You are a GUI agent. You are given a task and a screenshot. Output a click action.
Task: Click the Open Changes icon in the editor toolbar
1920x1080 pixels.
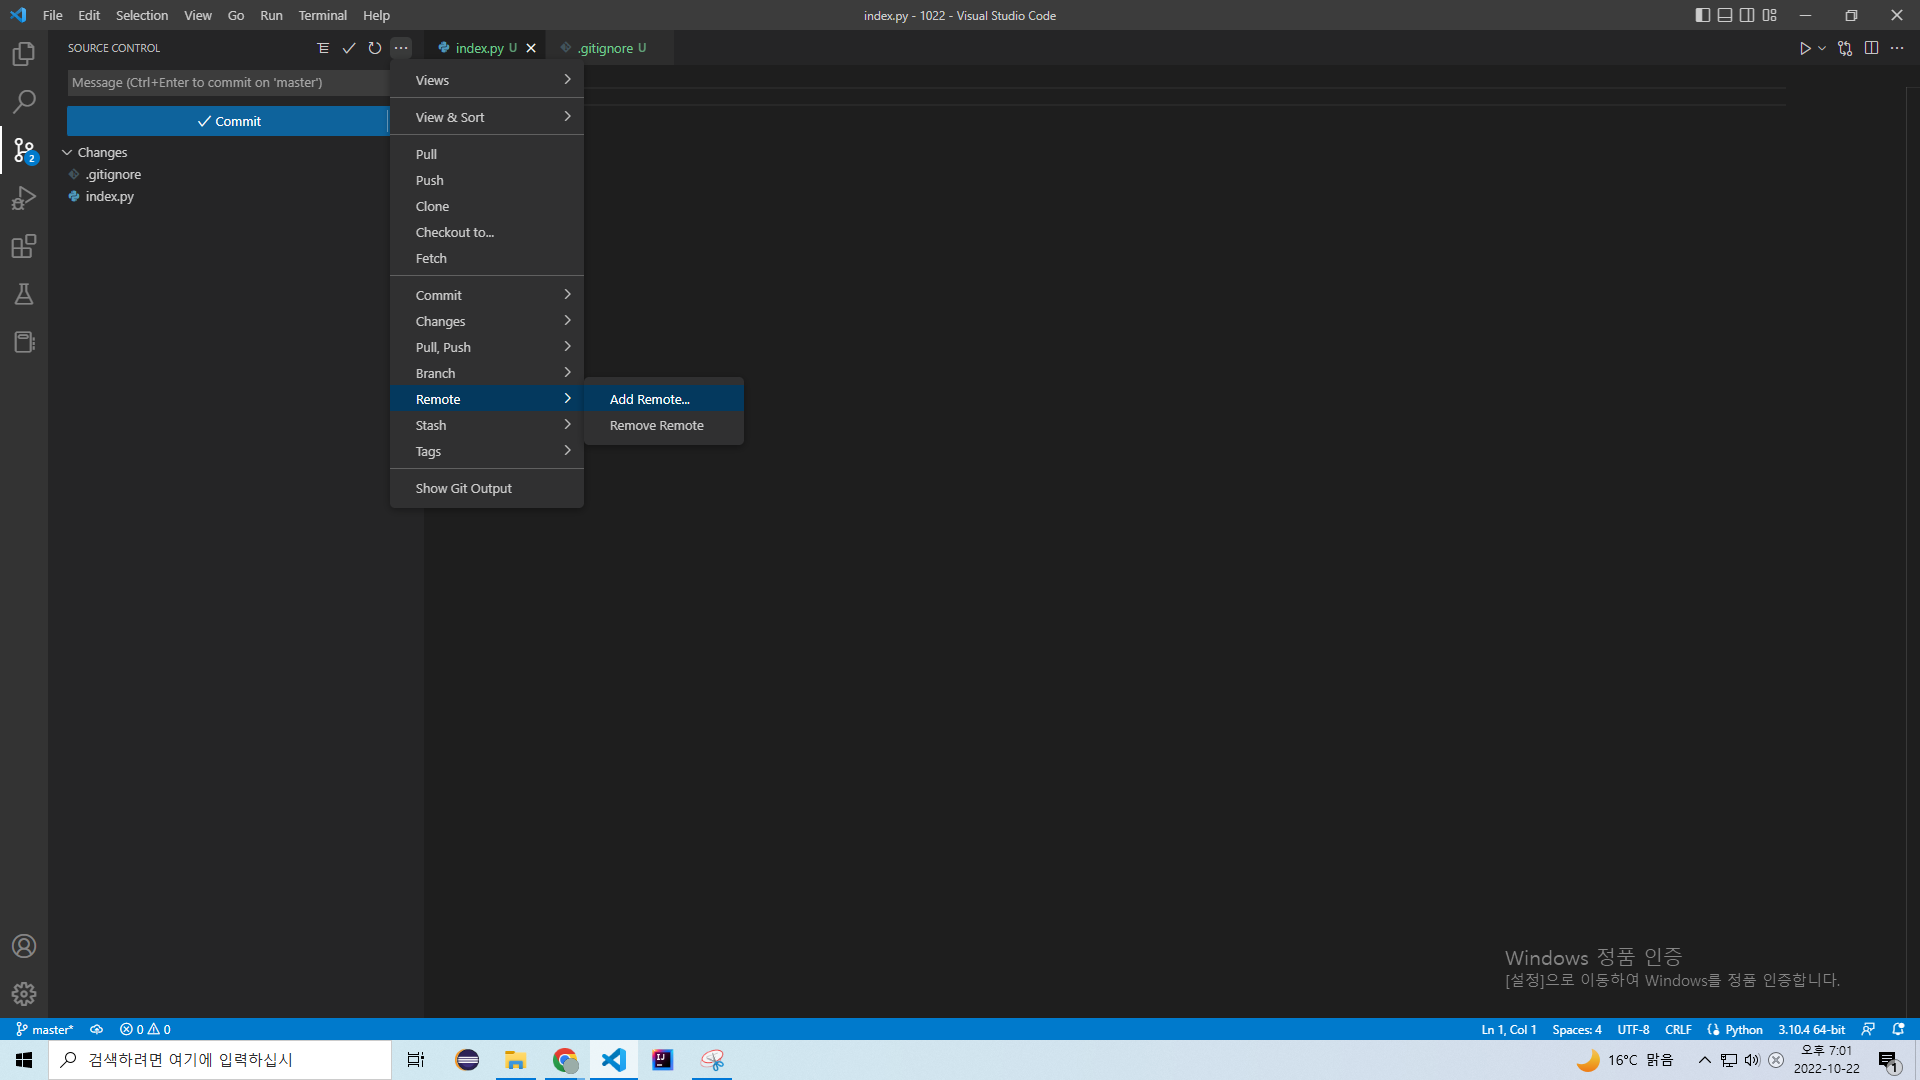1845,48
